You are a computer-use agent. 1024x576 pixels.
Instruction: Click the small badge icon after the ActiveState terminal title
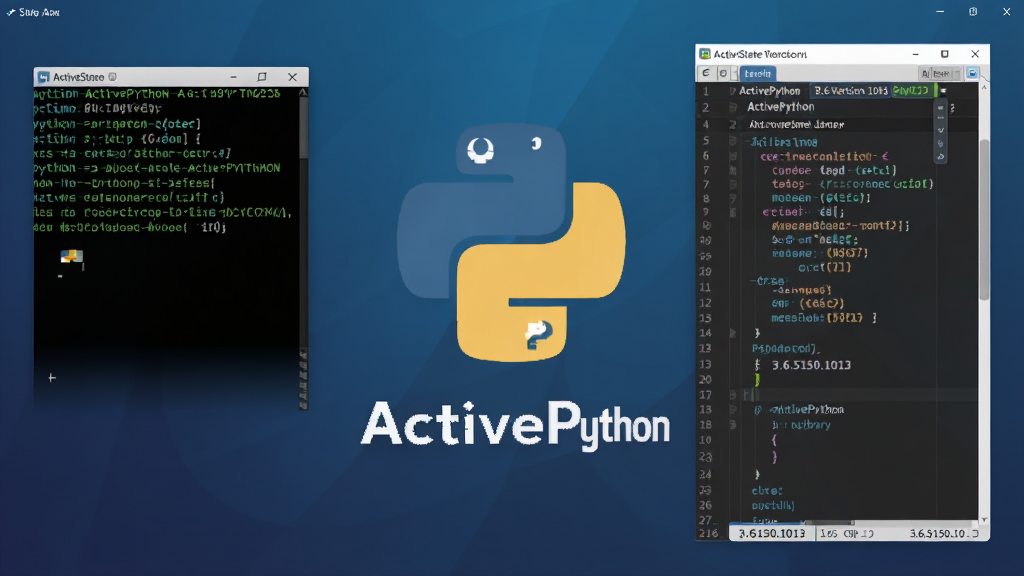(112, 77)
